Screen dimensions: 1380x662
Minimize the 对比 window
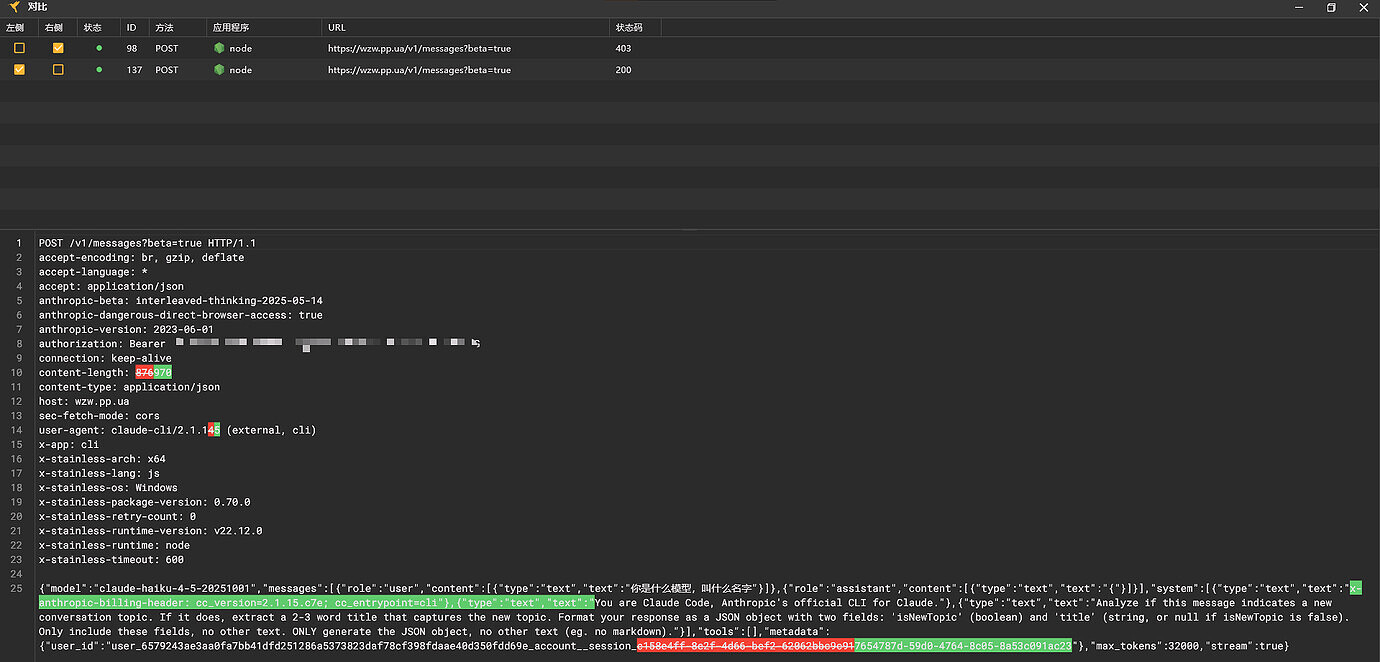(1299, 7)
